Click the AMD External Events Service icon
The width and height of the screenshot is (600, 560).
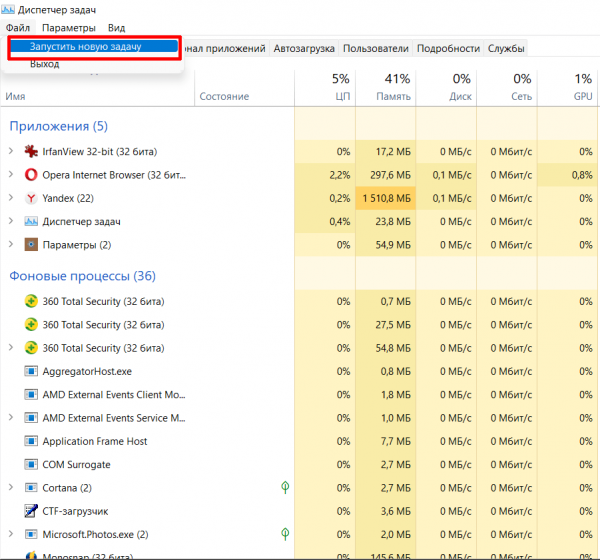[31, 418]
